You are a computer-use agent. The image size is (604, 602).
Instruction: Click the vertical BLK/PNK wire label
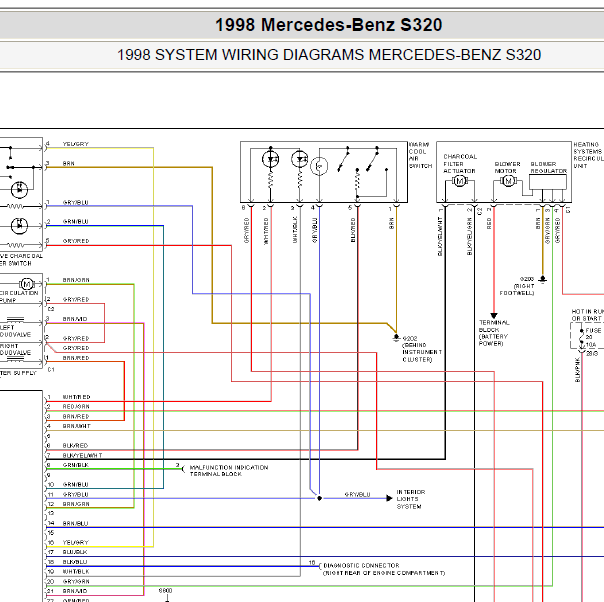(577, 370)
